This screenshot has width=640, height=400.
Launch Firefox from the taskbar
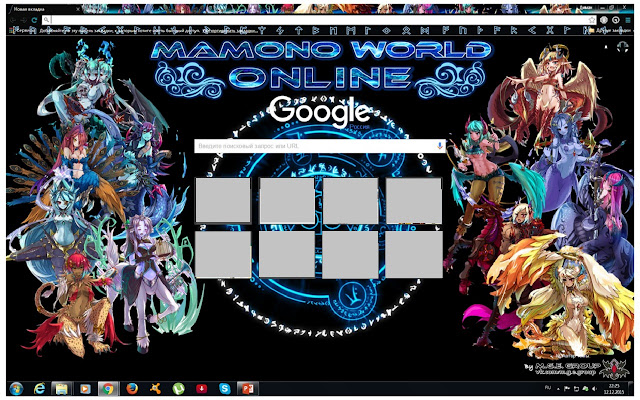click(132, 389)
